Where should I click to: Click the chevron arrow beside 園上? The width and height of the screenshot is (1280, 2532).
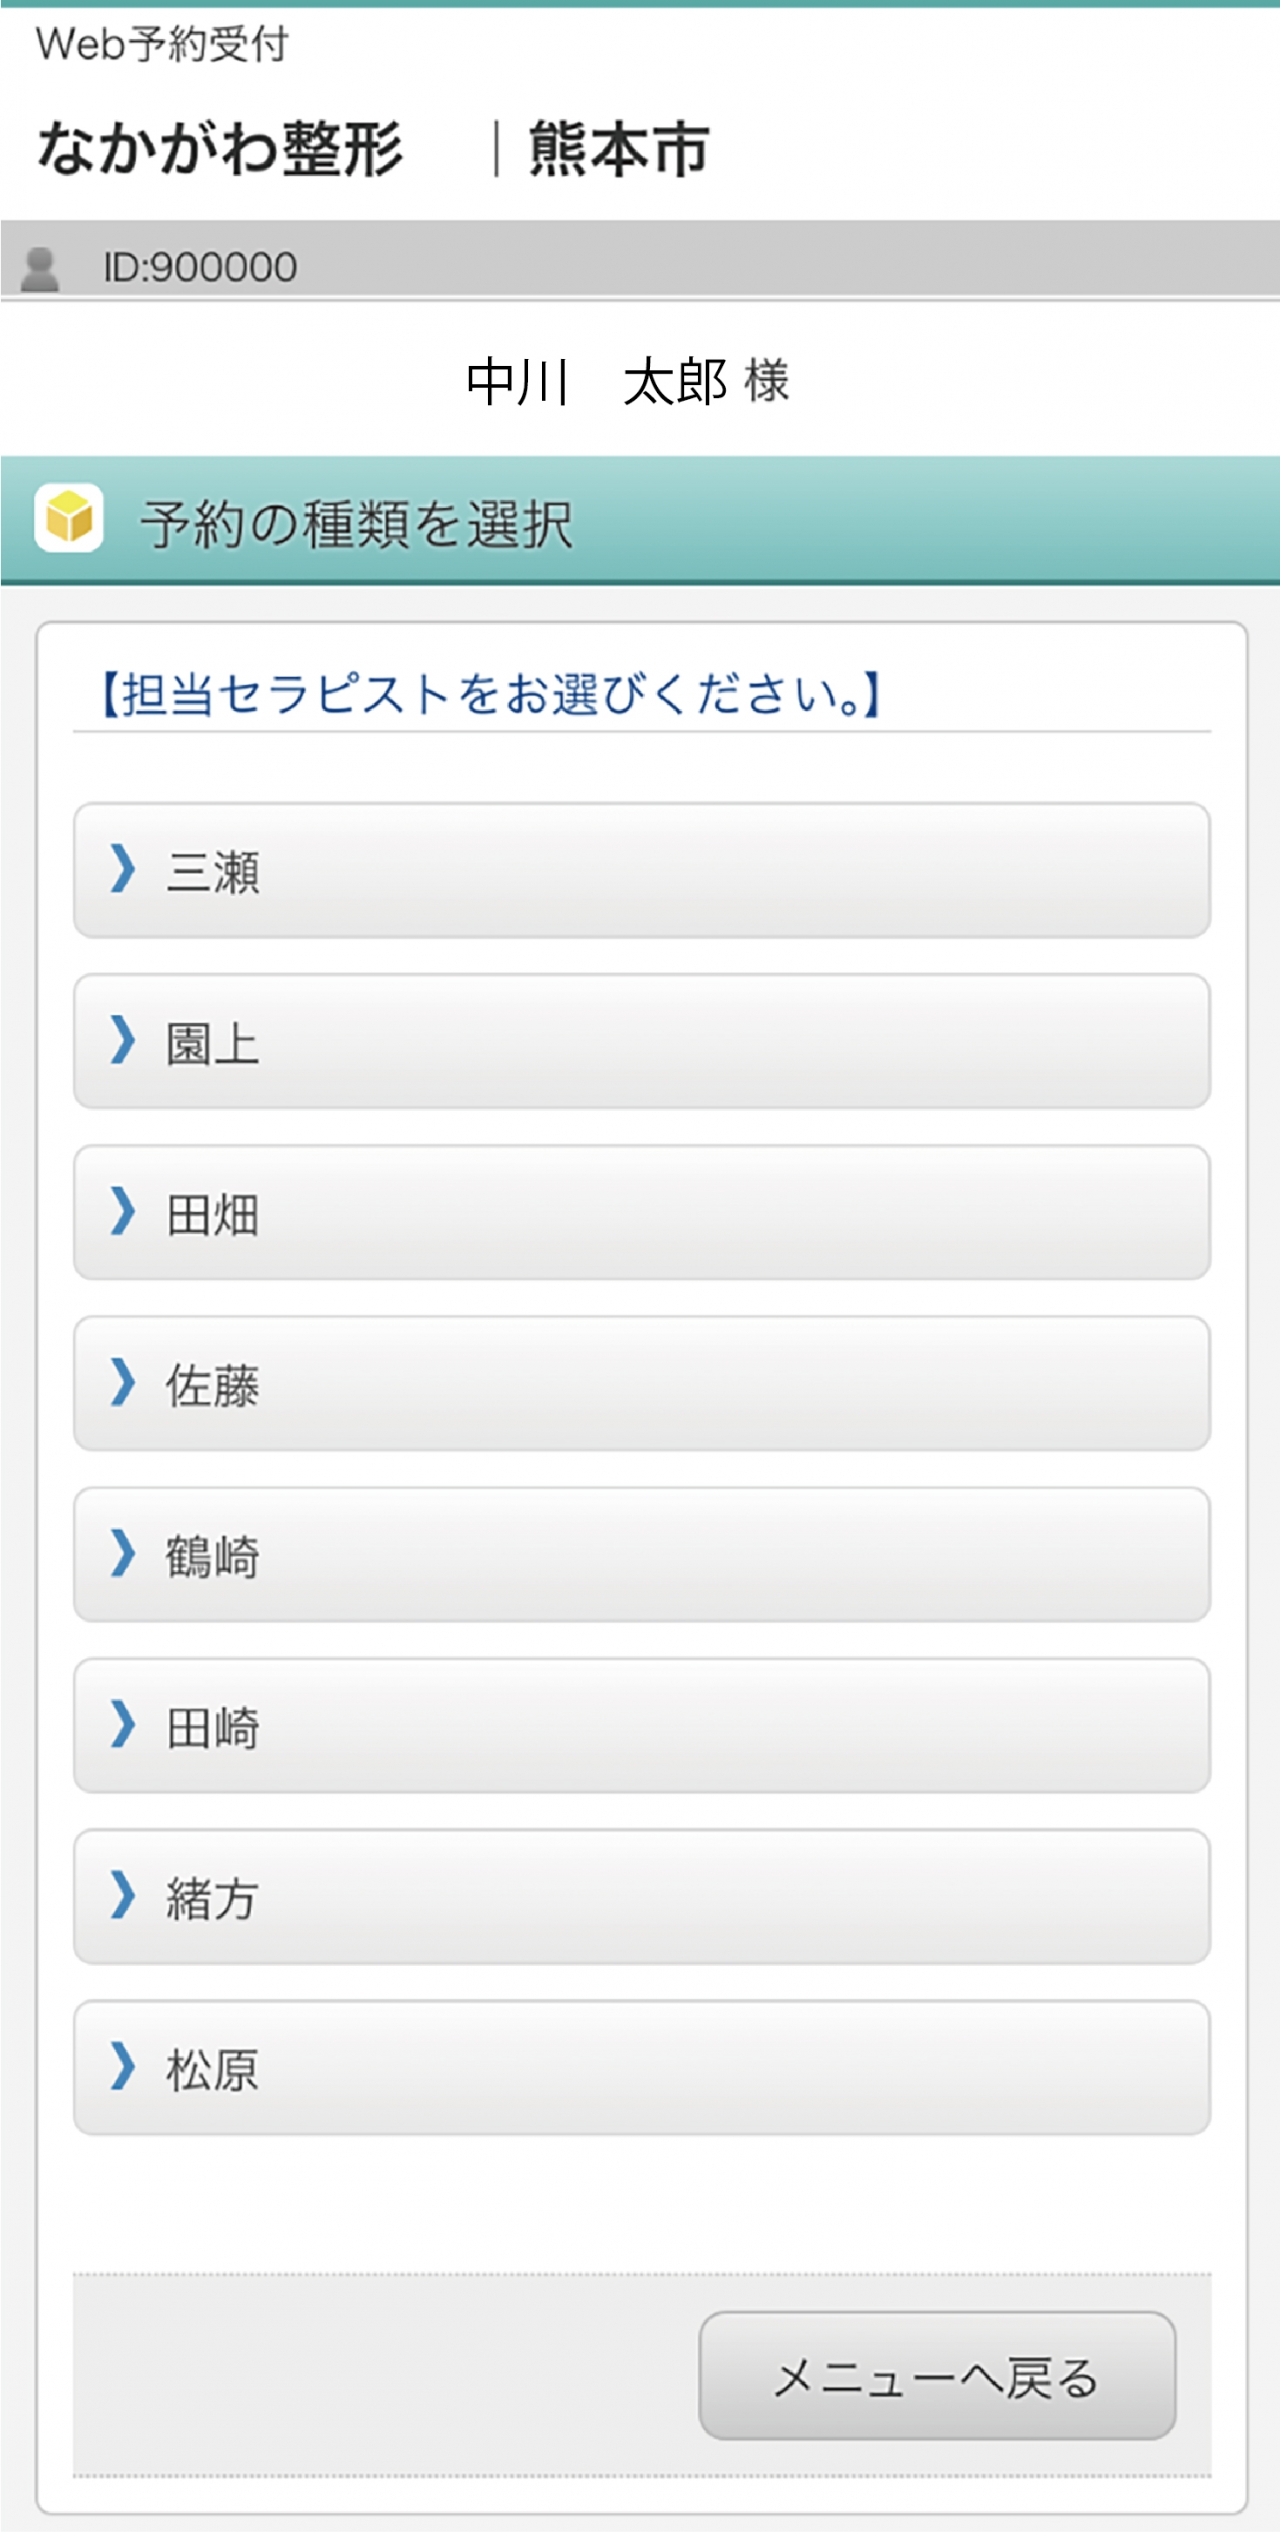click(122, 1040)
